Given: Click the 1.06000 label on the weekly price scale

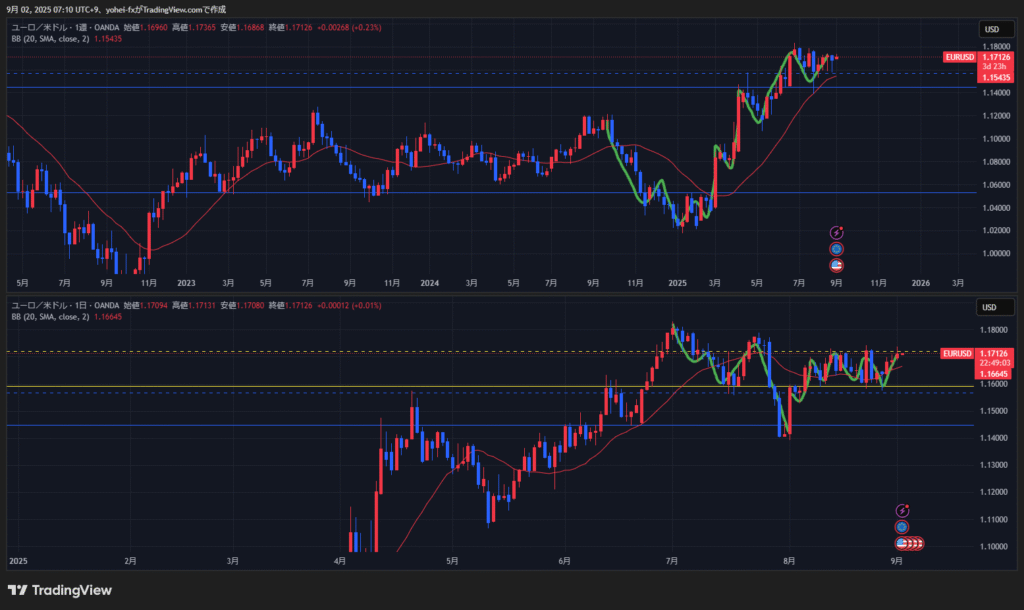Looking at the screenshot, I should click(996, 185).
